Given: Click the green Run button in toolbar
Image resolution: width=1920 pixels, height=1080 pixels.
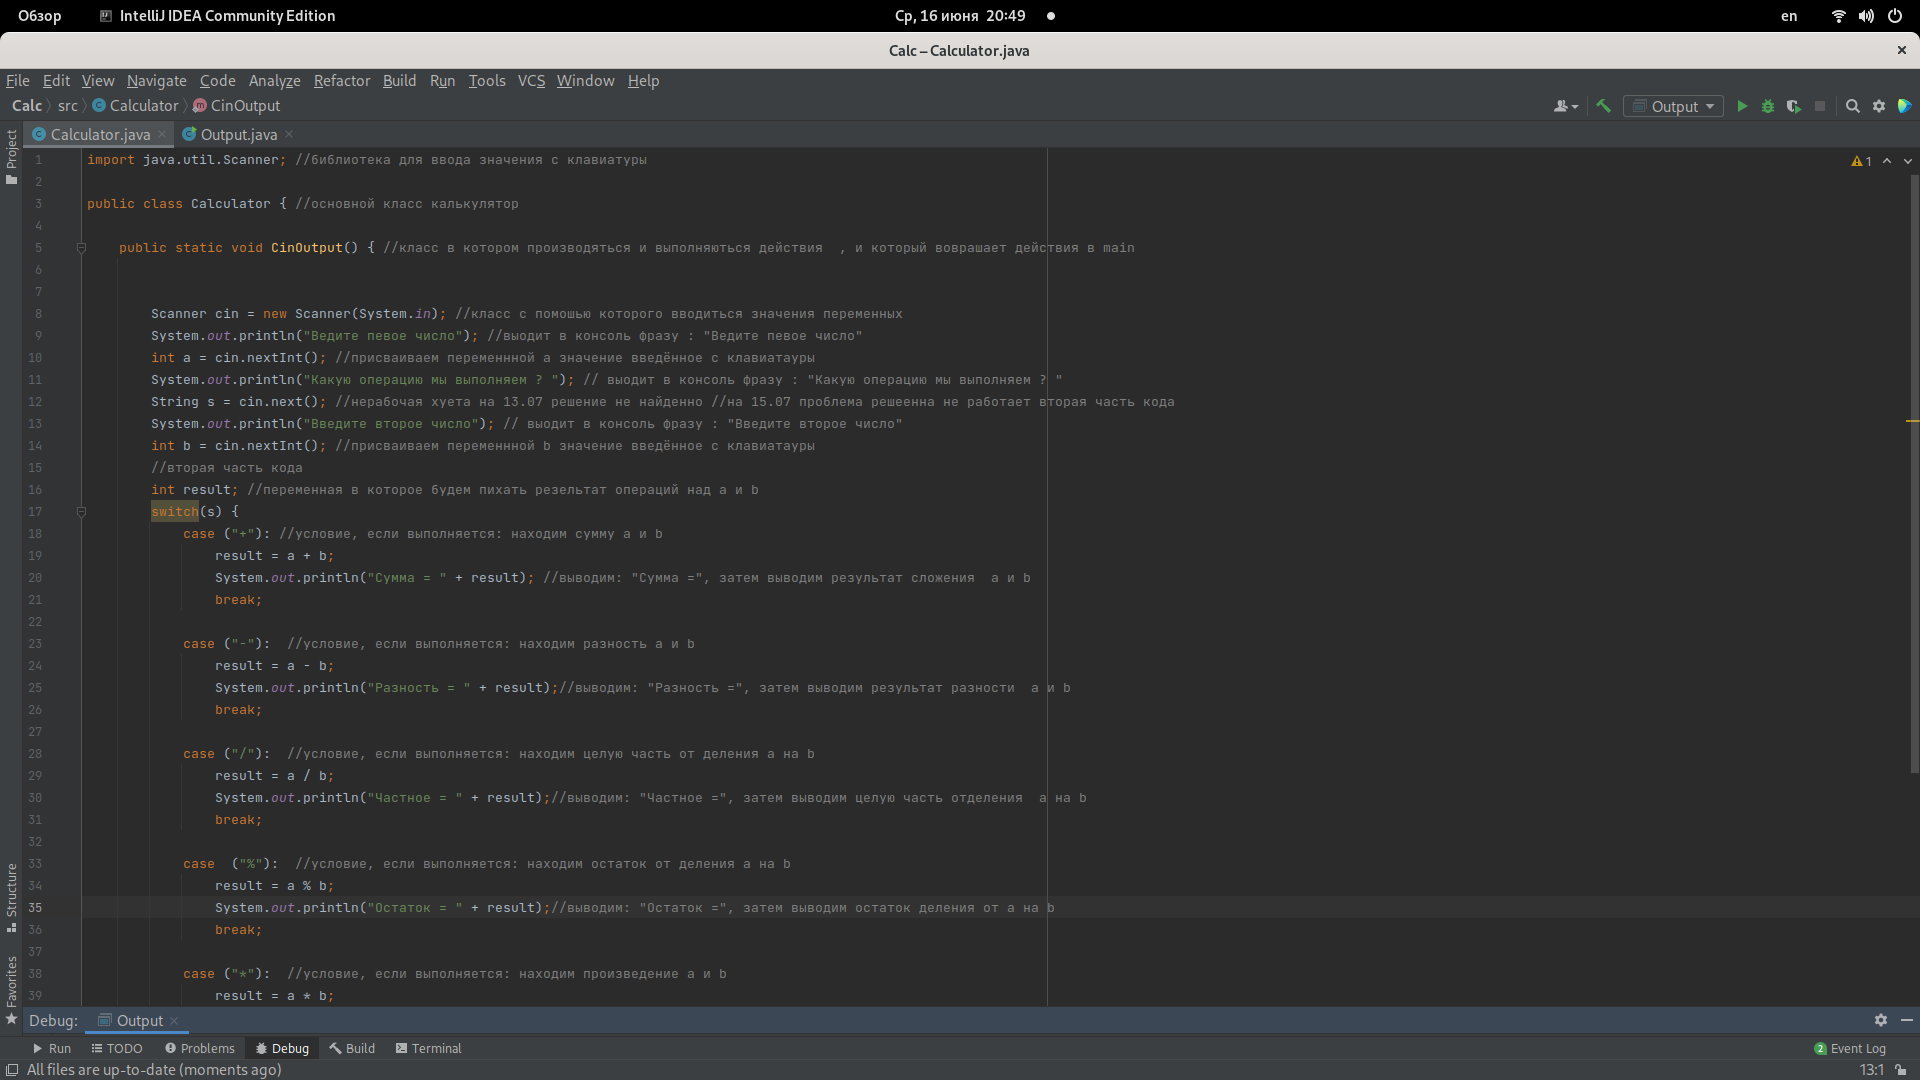Looking at the screenshot, I should coord(1742,106).
